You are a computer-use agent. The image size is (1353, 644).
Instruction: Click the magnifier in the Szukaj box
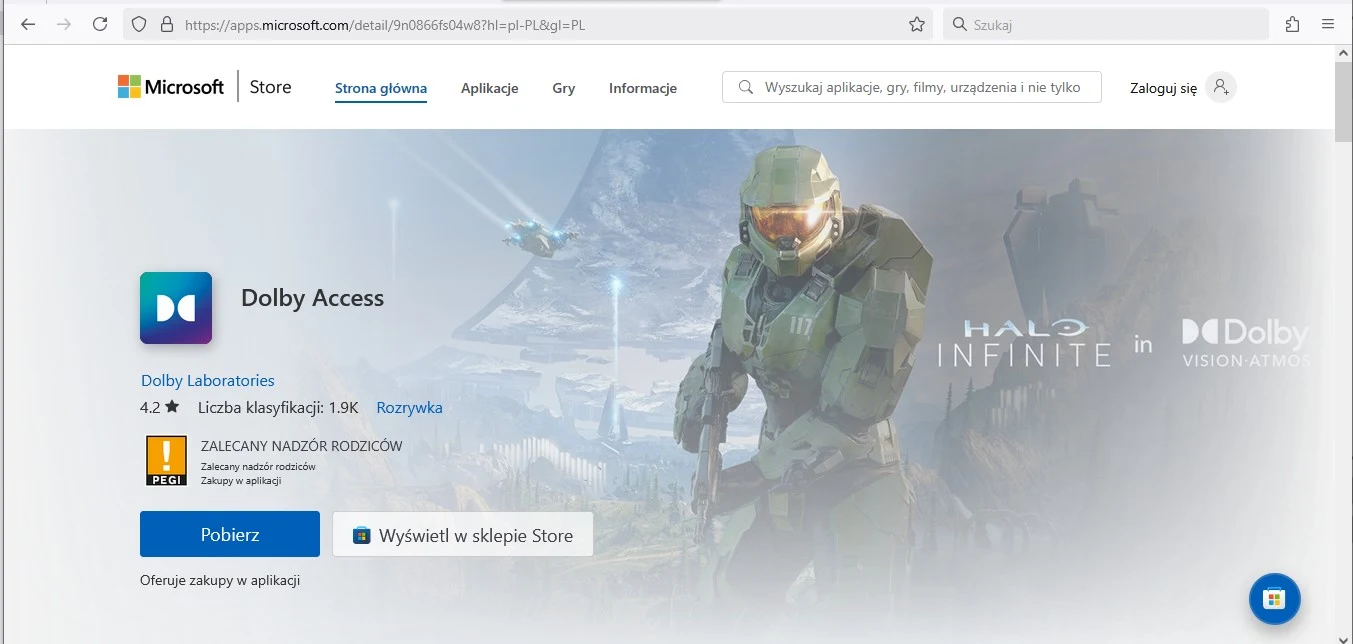pos(959,24)
